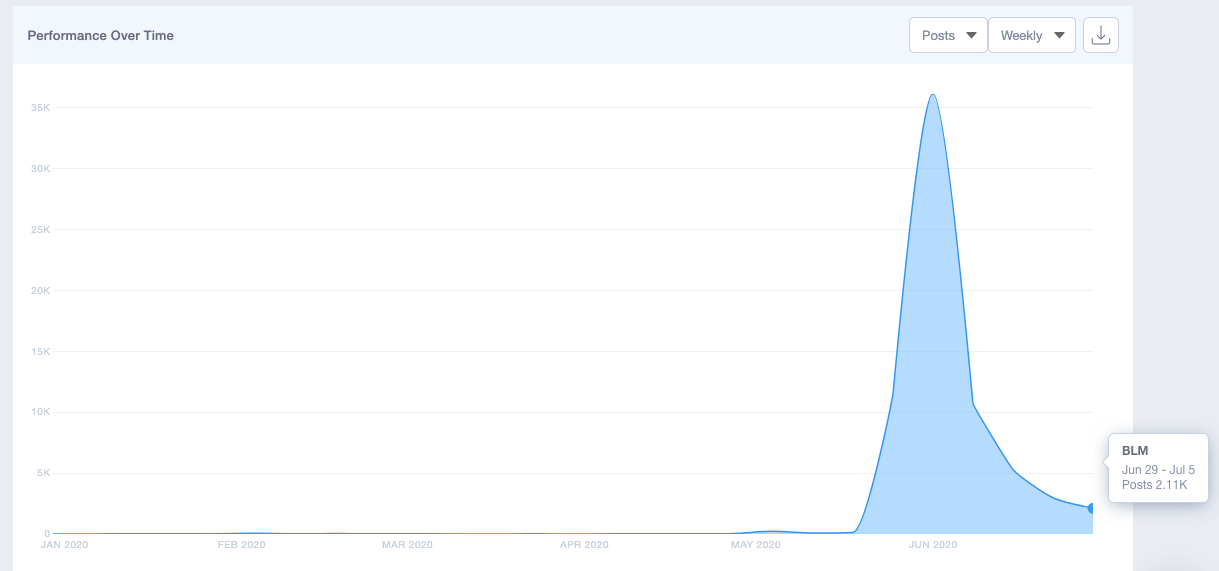
Task: Click the Performance Over Time heading
Action: tap(100, 35)
